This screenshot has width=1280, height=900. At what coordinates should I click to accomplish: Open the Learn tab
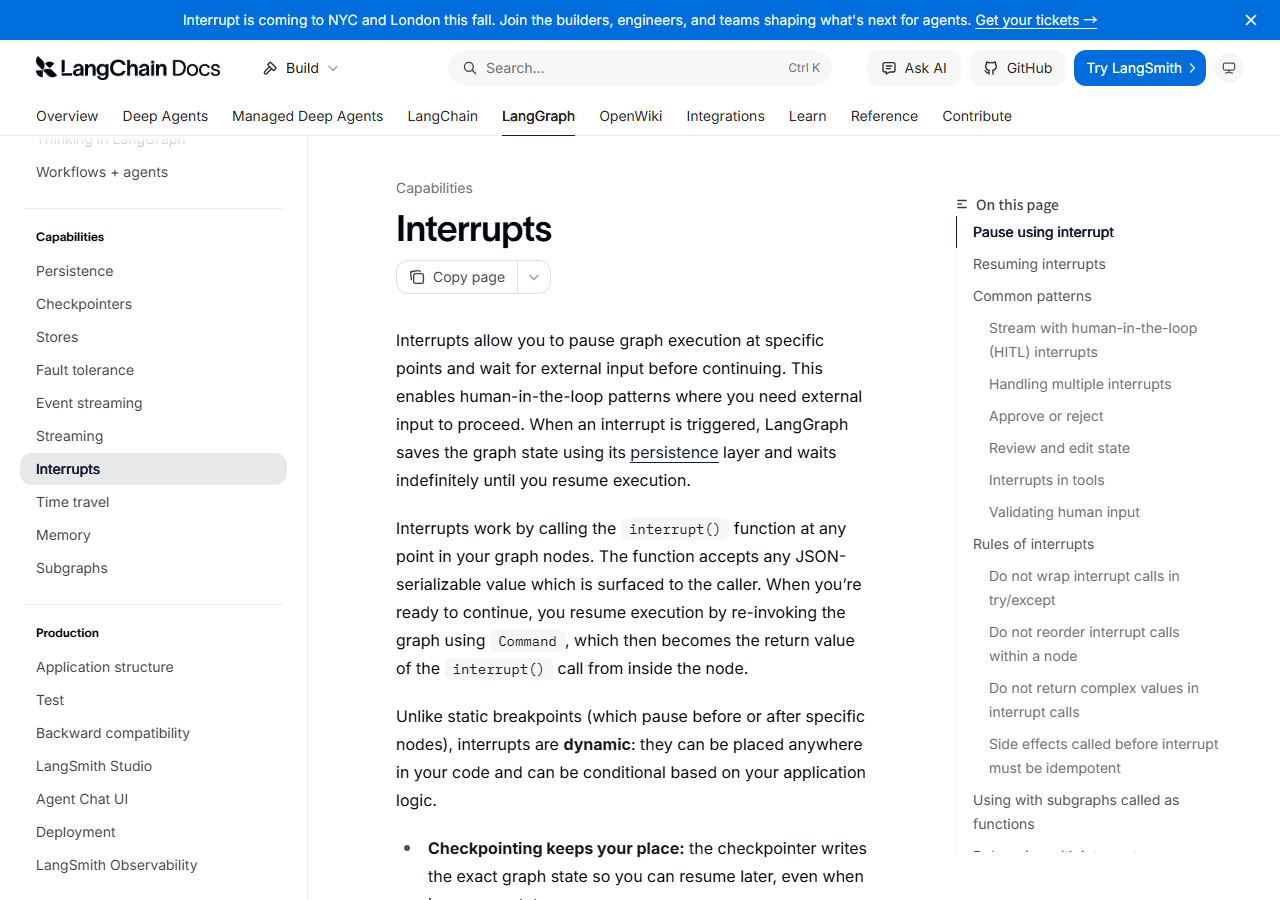(808, 116)
